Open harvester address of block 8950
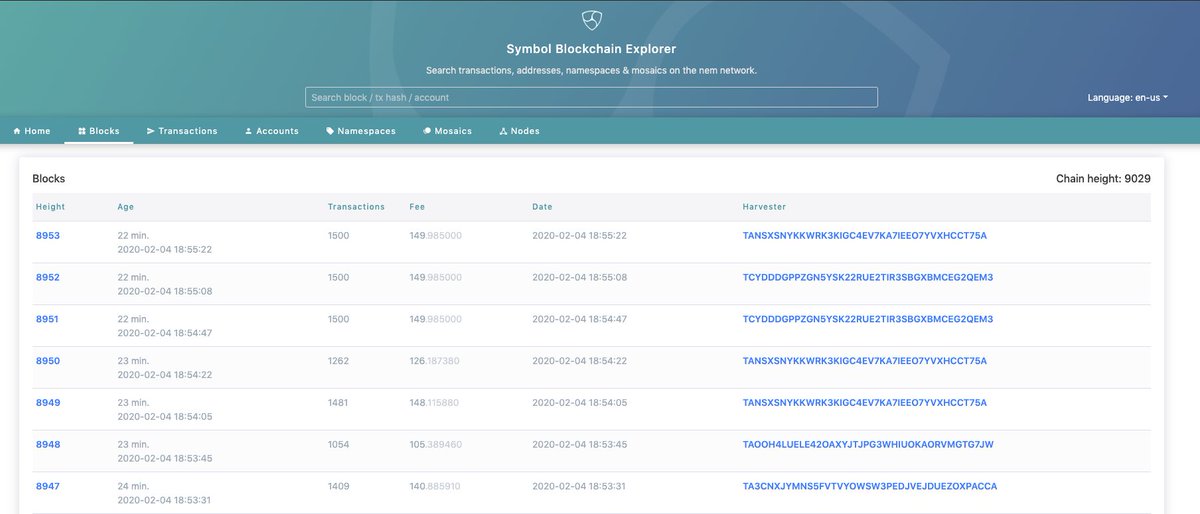 [x=865, y=361]
